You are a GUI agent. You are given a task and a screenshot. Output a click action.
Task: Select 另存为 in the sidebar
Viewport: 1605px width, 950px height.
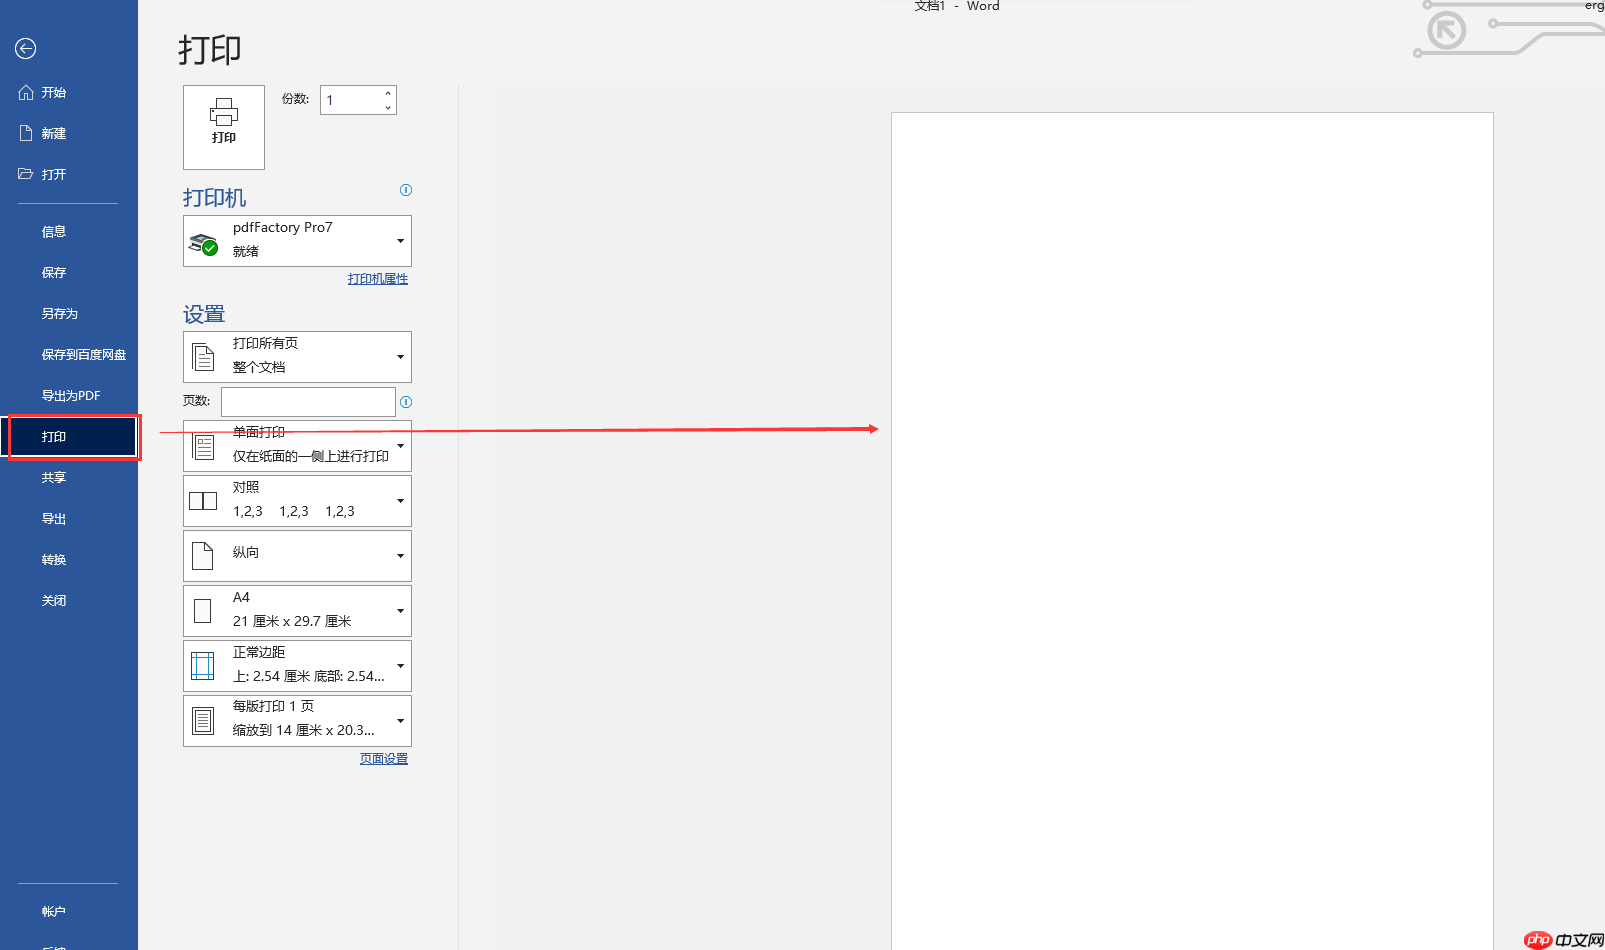69,313
